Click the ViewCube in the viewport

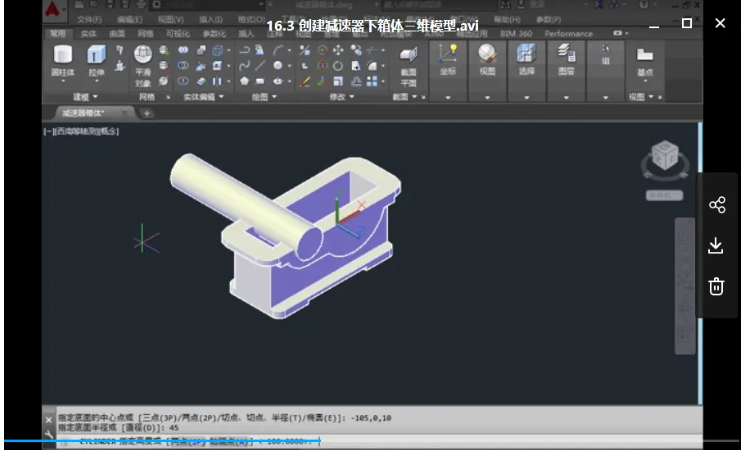tap(665, 156)
